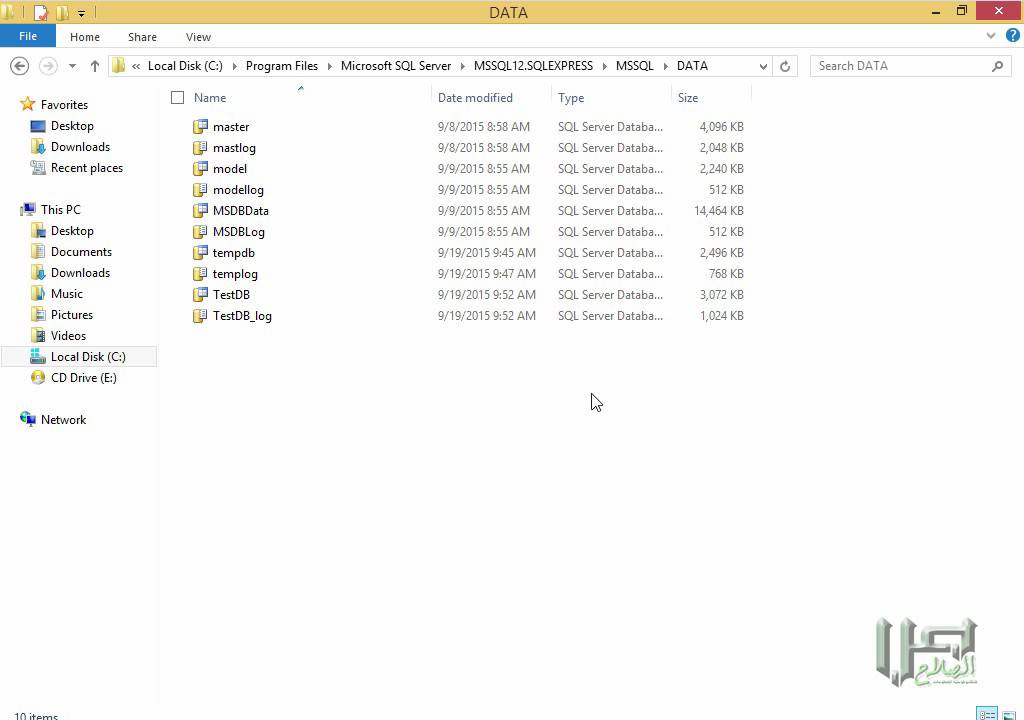Click the New folder quick access icon
Viewport: 1024px width, 720px height.
(62, 12)
